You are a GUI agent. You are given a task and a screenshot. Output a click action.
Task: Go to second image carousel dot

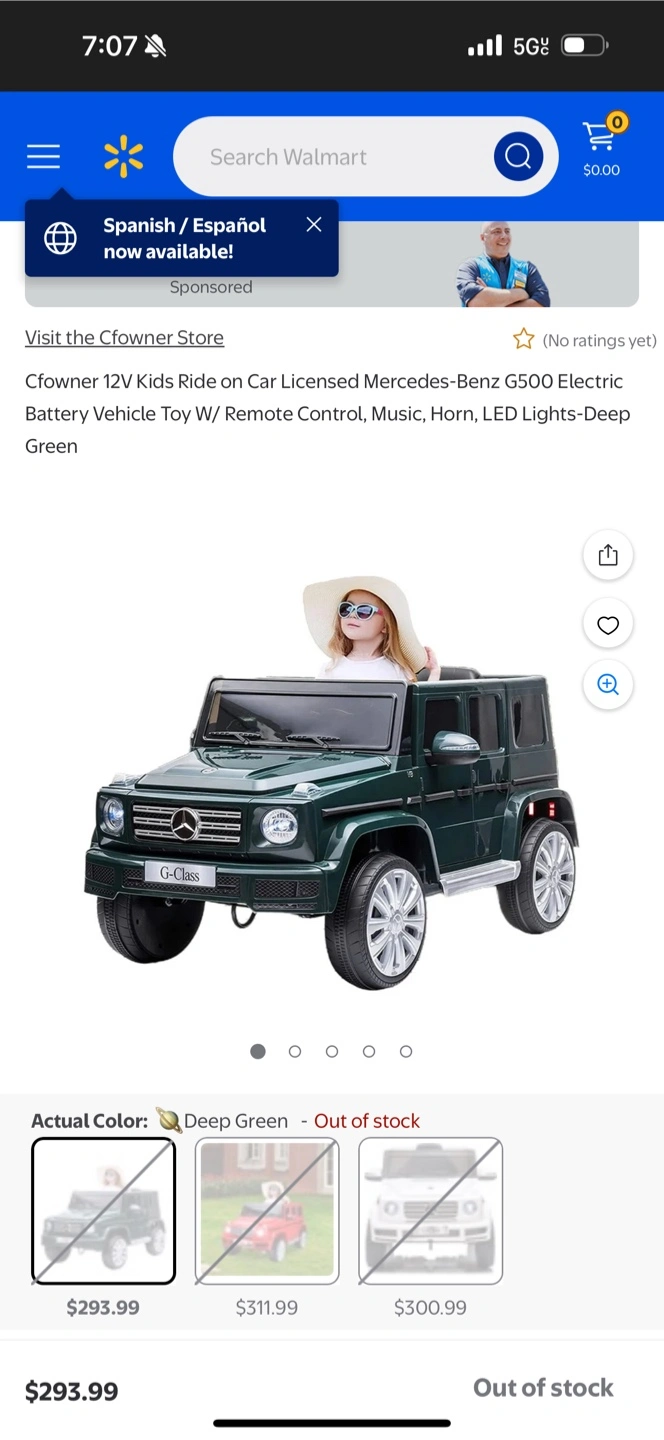pos(295,1051)
